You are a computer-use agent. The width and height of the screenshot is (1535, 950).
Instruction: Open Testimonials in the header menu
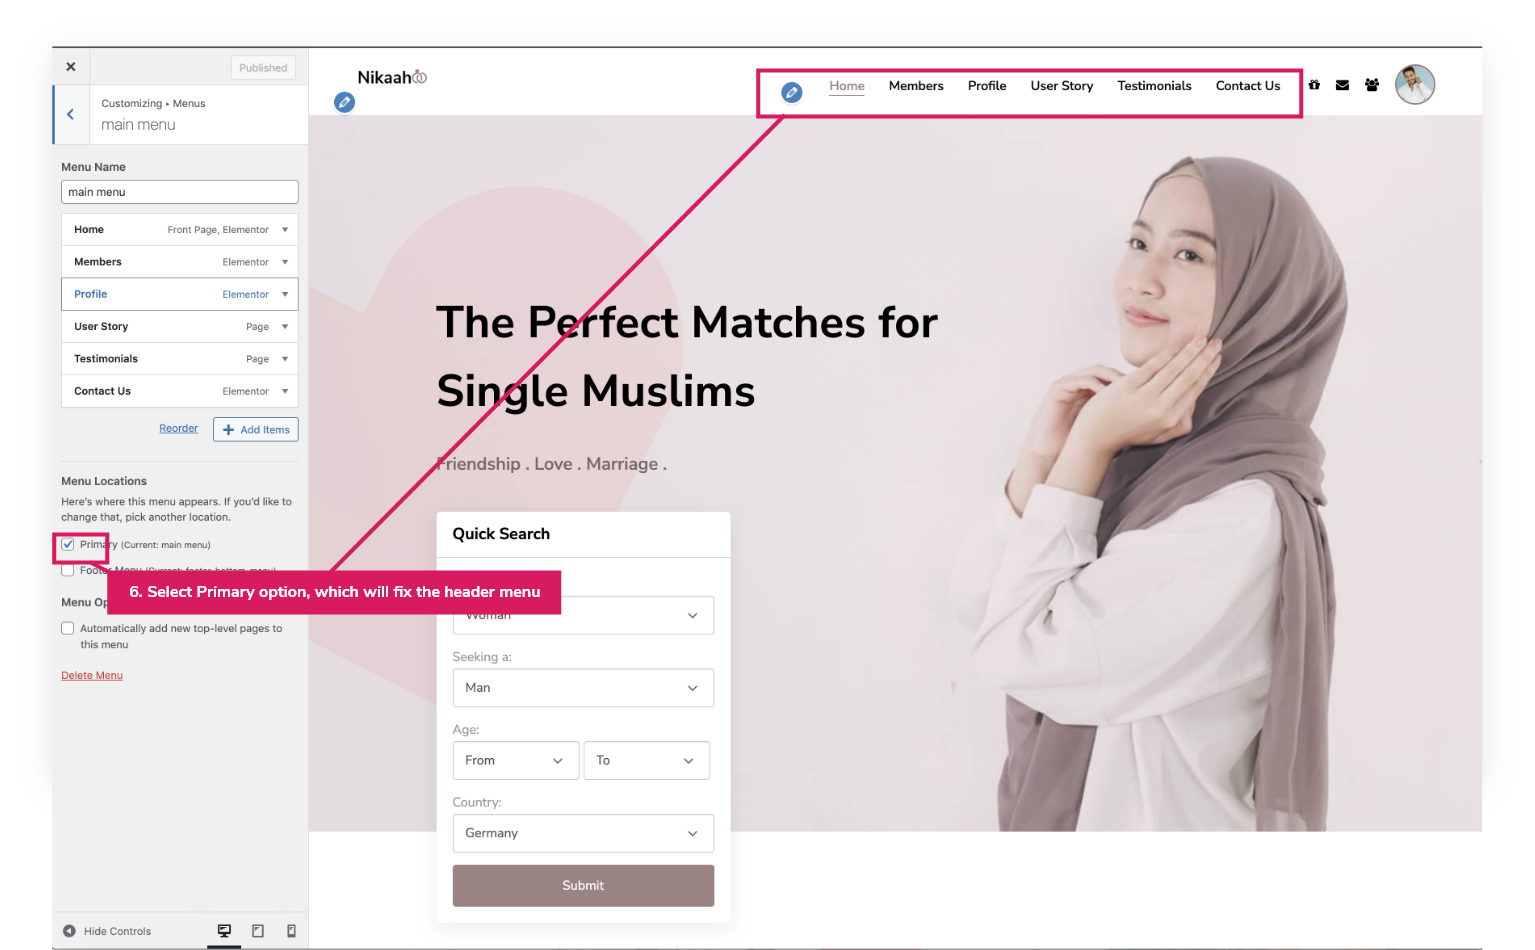1154,86
